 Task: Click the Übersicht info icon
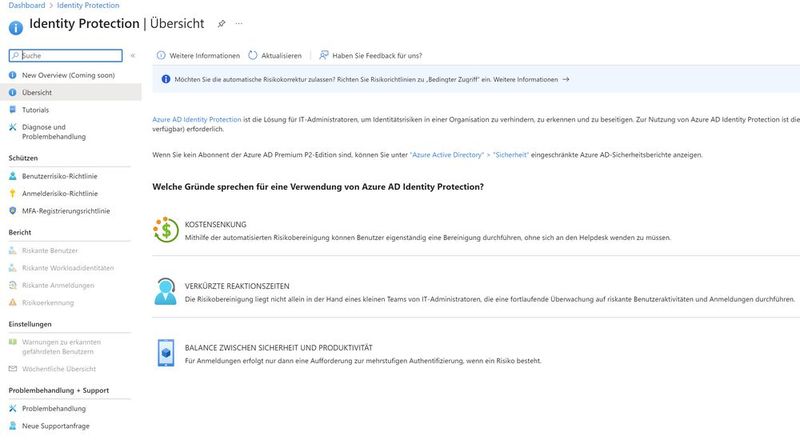(13, 92)
